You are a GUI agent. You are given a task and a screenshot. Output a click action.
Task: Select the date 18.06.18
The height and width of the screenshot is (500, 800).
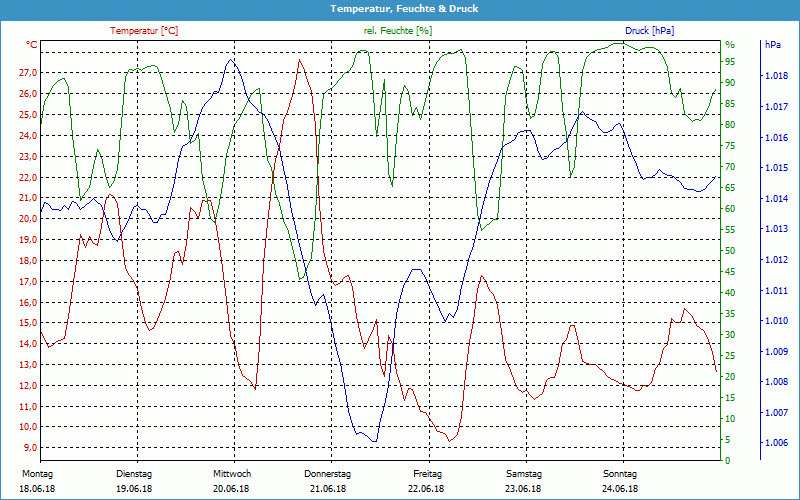click(x=37, y=489)
